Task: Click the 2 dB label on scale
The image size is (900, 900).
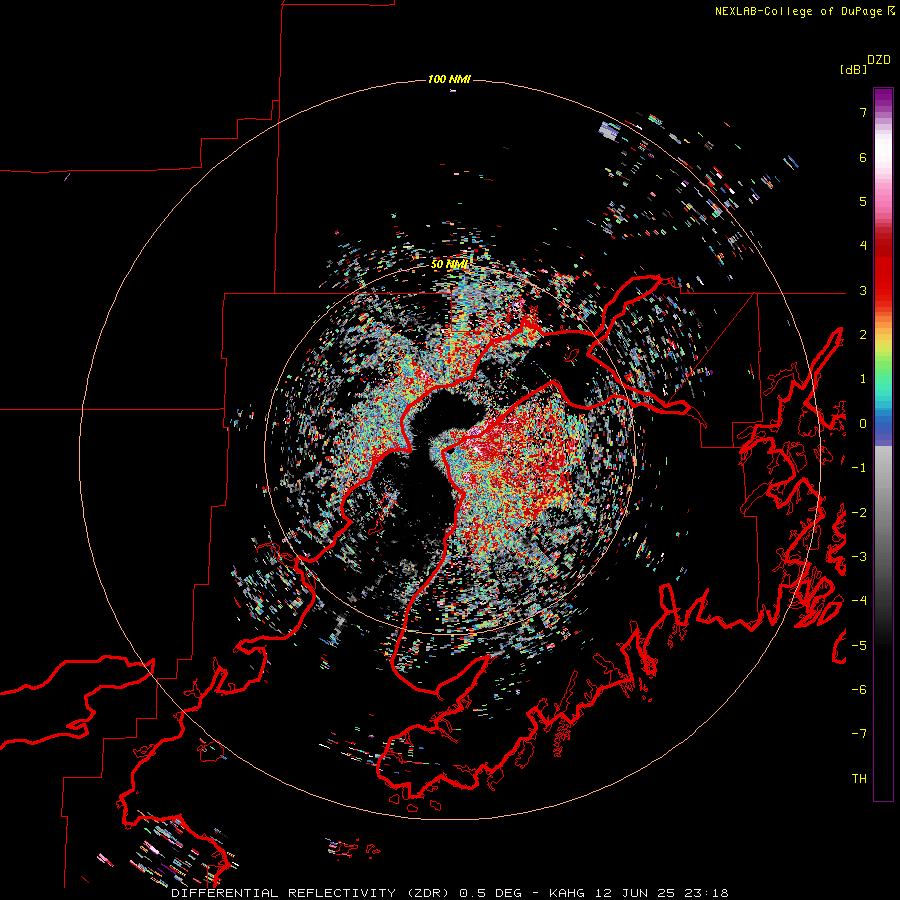Action: click(863, 335)
